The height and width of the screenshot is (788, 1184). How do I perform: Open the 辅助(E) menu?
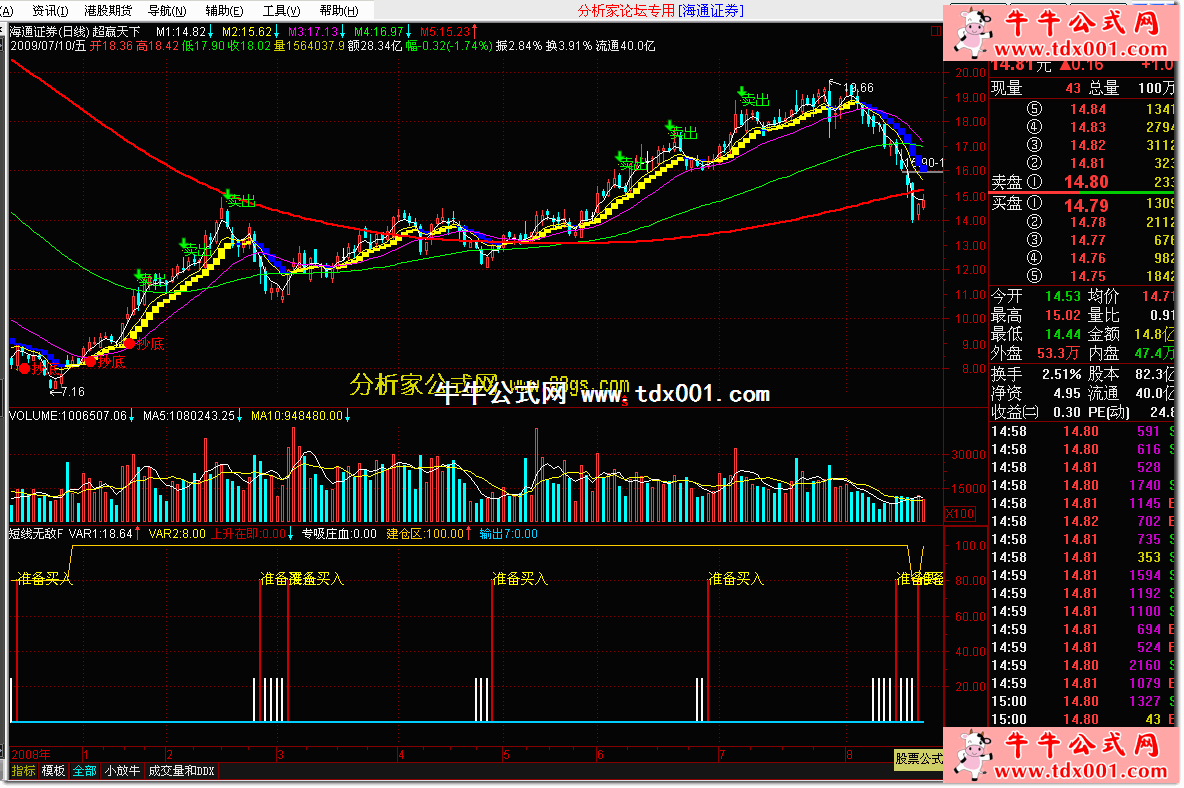[x=224, y=11]
